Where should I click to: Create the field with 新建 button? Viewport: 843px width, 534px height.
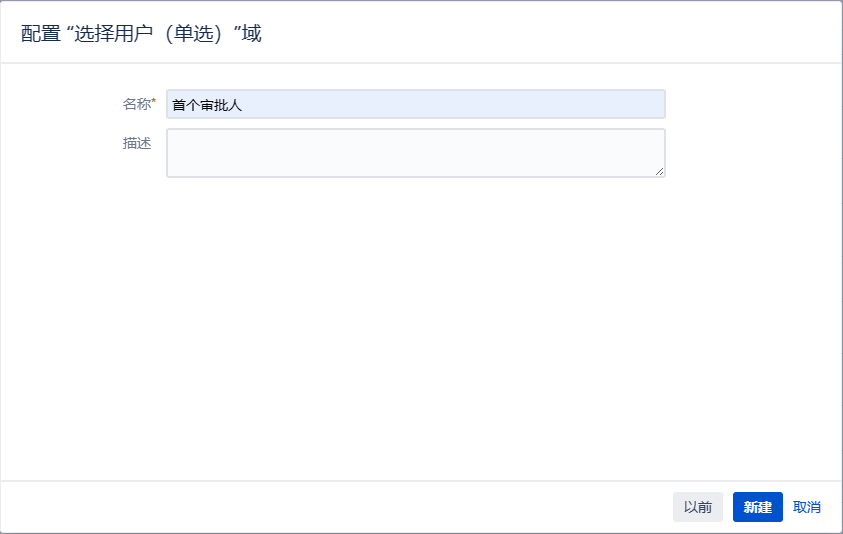click(758, 507)
